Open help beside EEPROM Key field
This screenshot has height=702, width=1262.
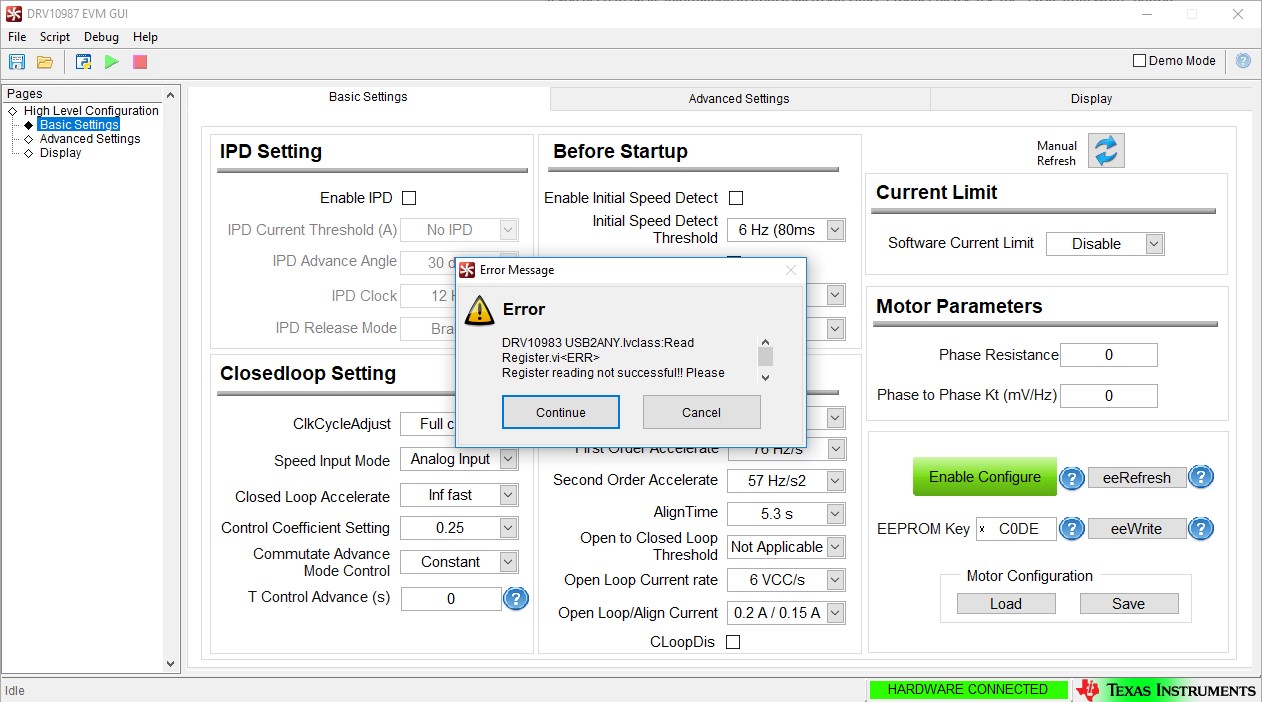[x=1072, y=528]
